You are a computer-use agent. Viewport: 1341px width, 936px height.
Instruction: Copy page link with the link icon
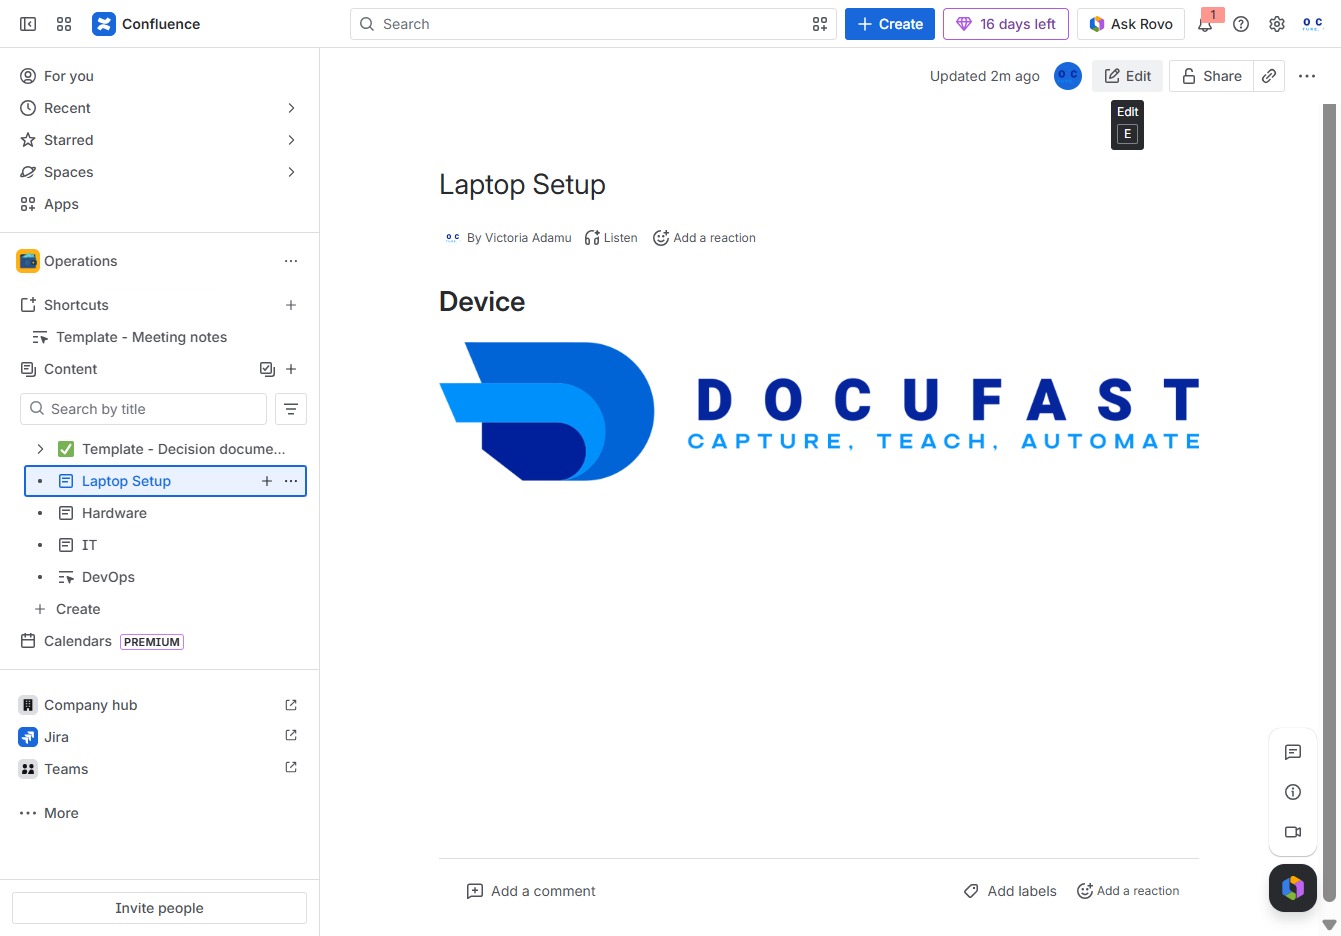[1269, 76]
